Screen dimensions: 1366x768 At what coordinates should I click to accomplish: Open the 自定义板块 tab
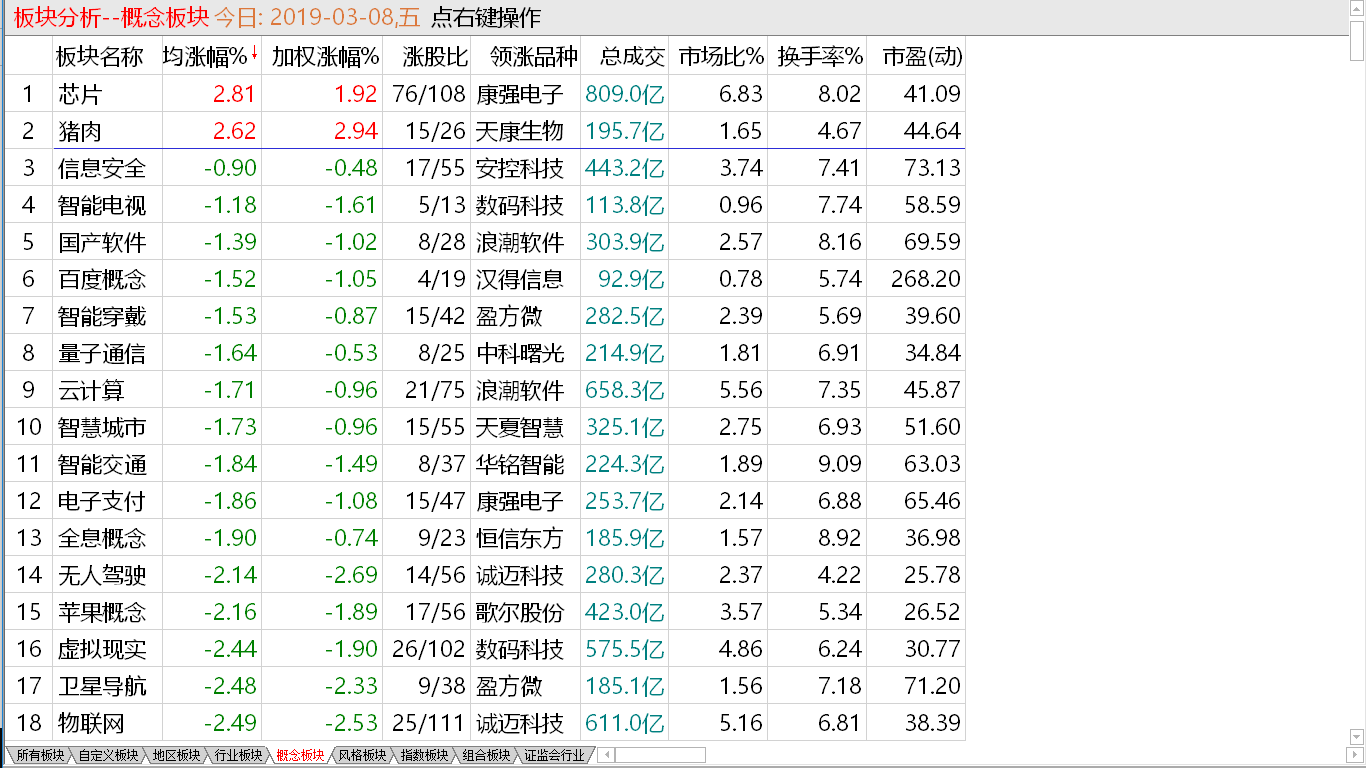(x=107, y=755)
